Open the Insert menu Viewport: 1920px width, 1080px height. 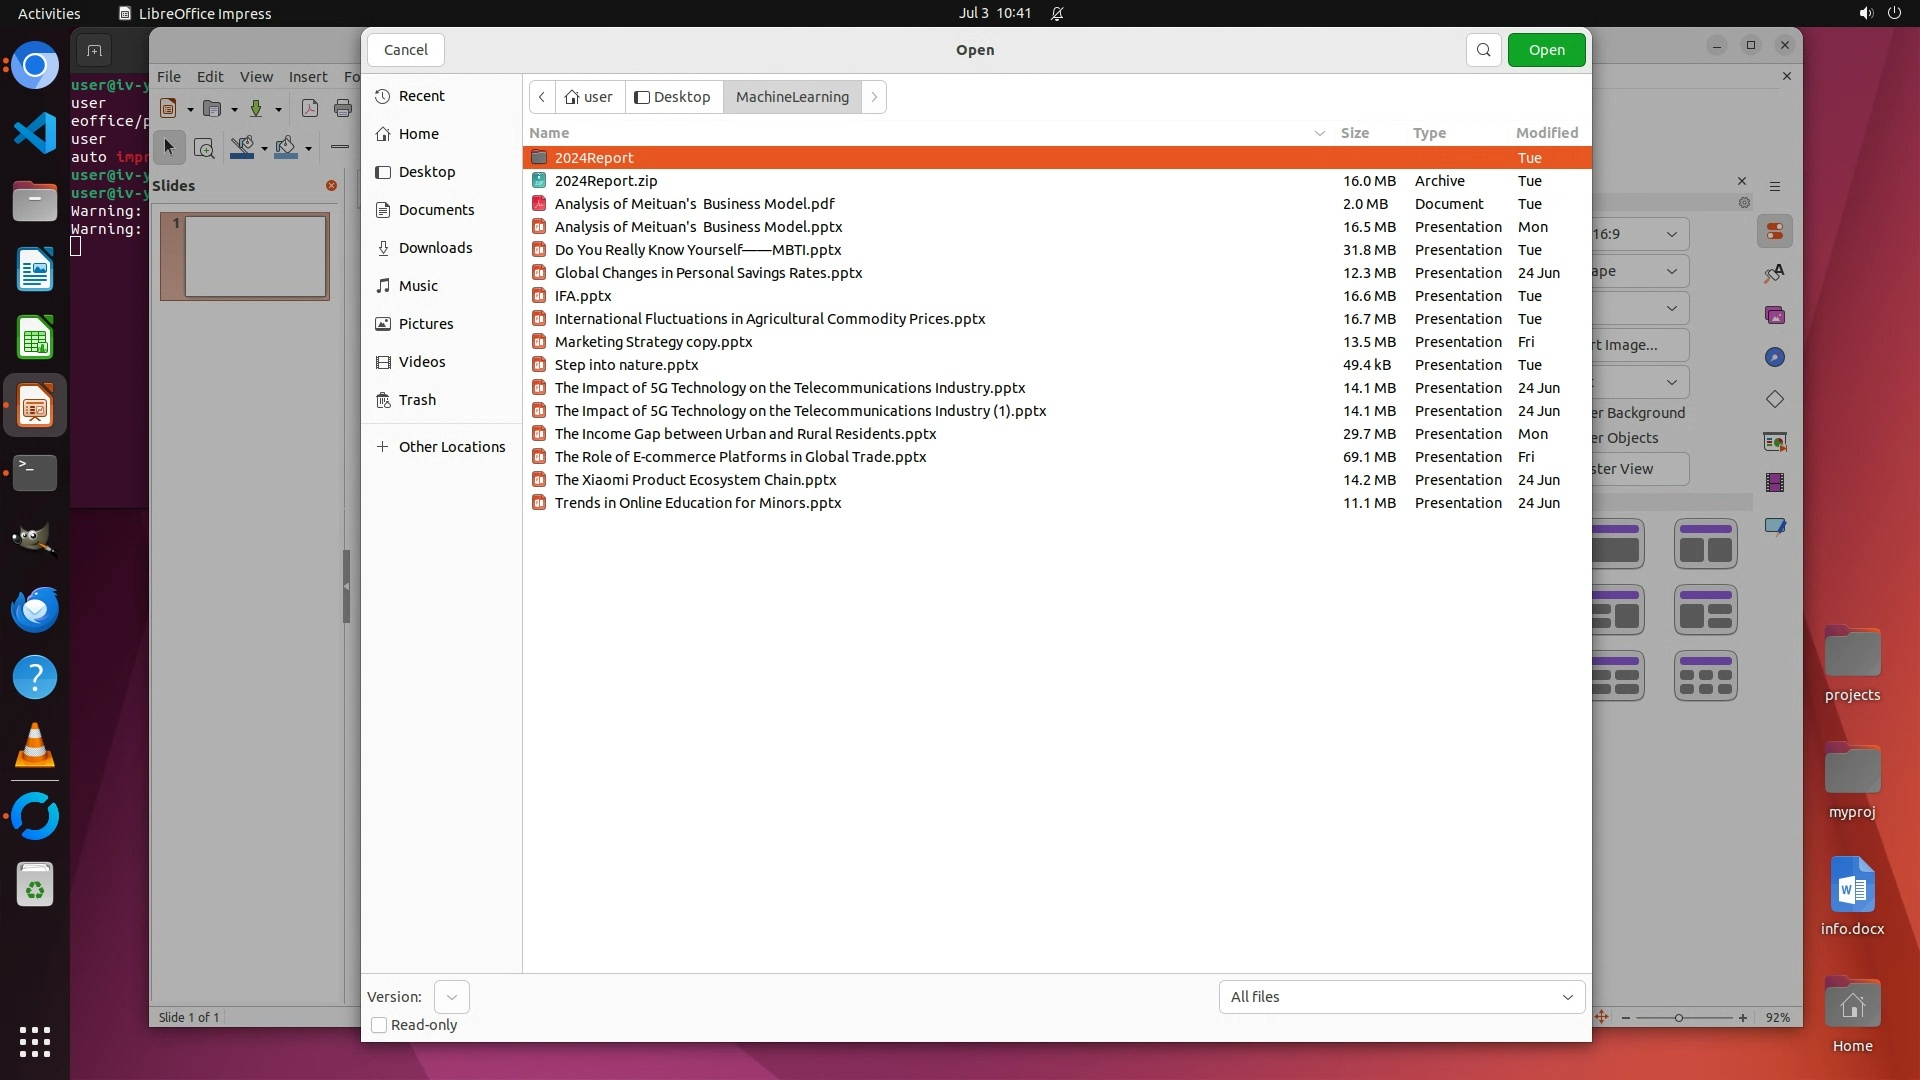[x=307, y=77]
